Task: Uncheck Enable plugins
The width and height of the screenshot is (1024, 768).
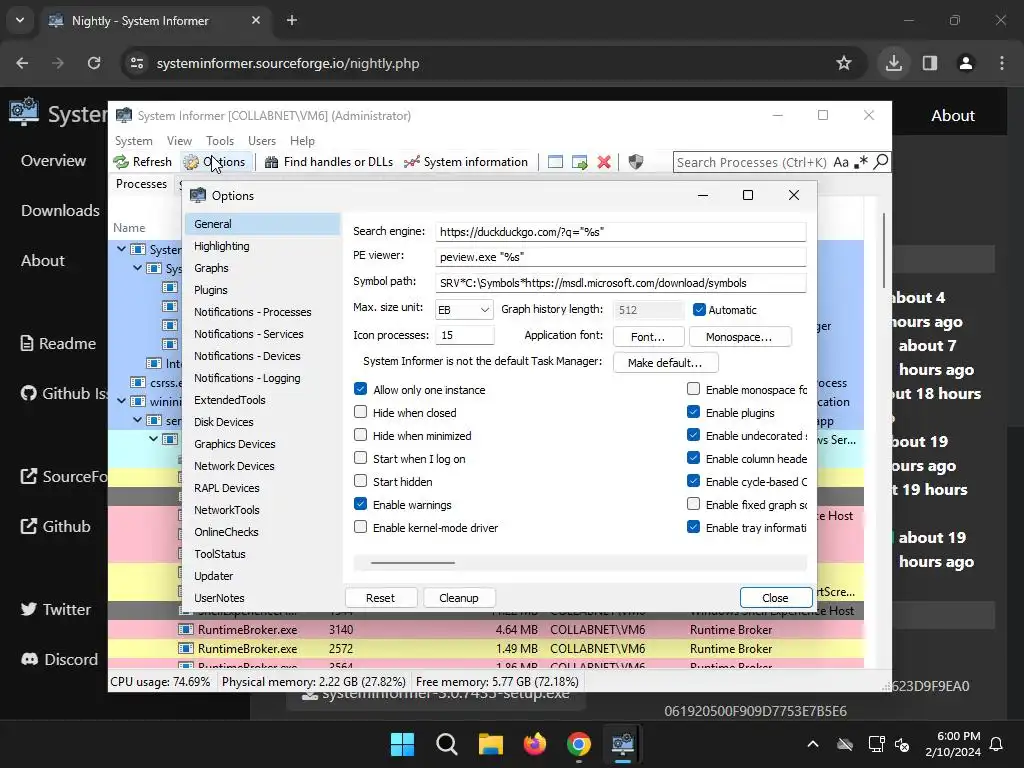Action: pos(694,412)
